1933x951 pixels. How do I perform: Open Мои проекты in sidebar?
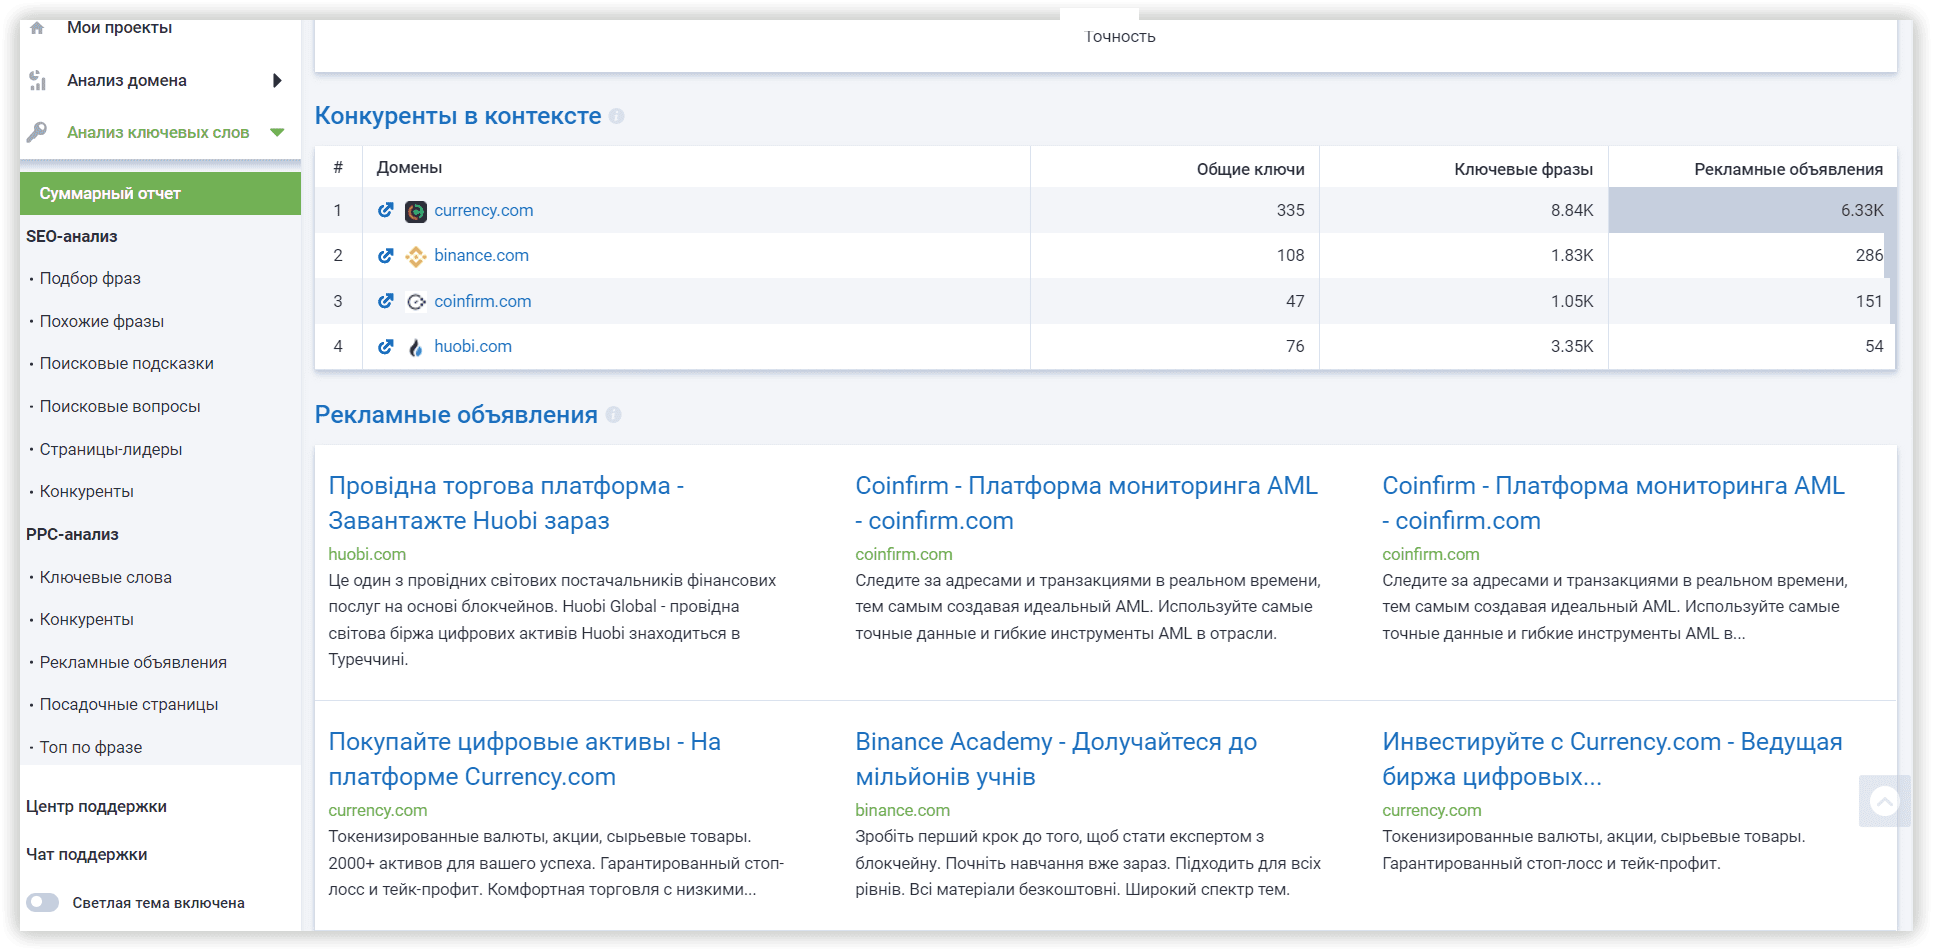[119, 28]
